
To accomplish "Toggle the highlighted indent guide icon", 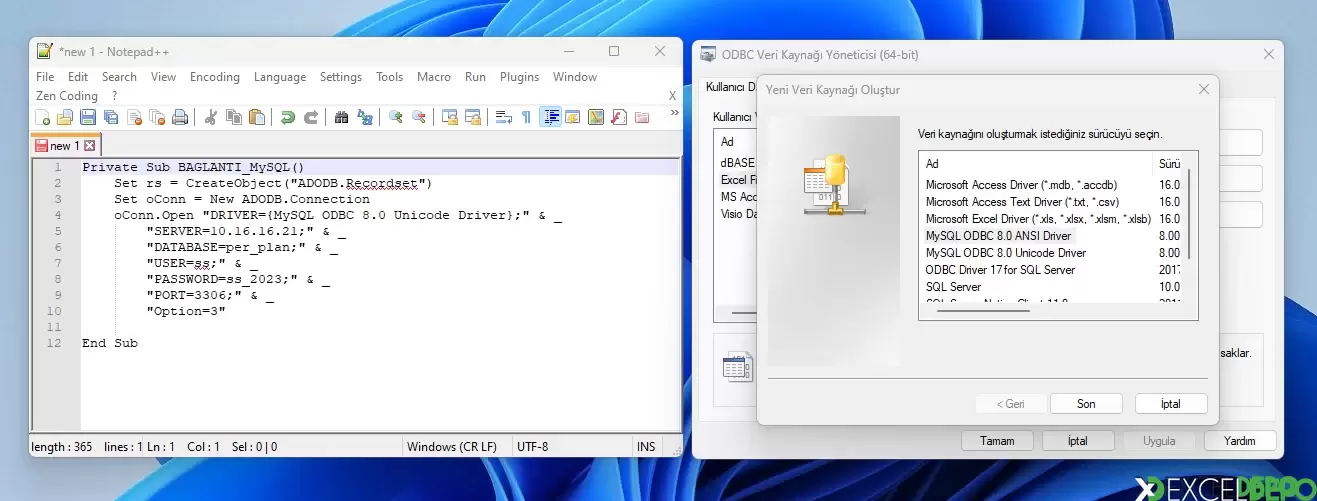I will pyautogui.click(x=550, y=117).
